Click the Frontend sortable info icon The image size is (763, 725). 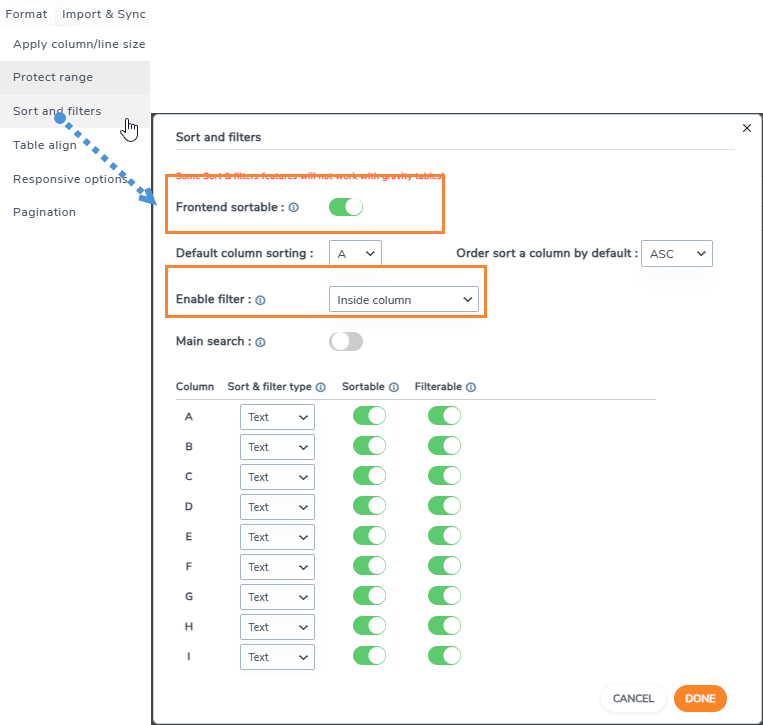click(x=293, y=207)
